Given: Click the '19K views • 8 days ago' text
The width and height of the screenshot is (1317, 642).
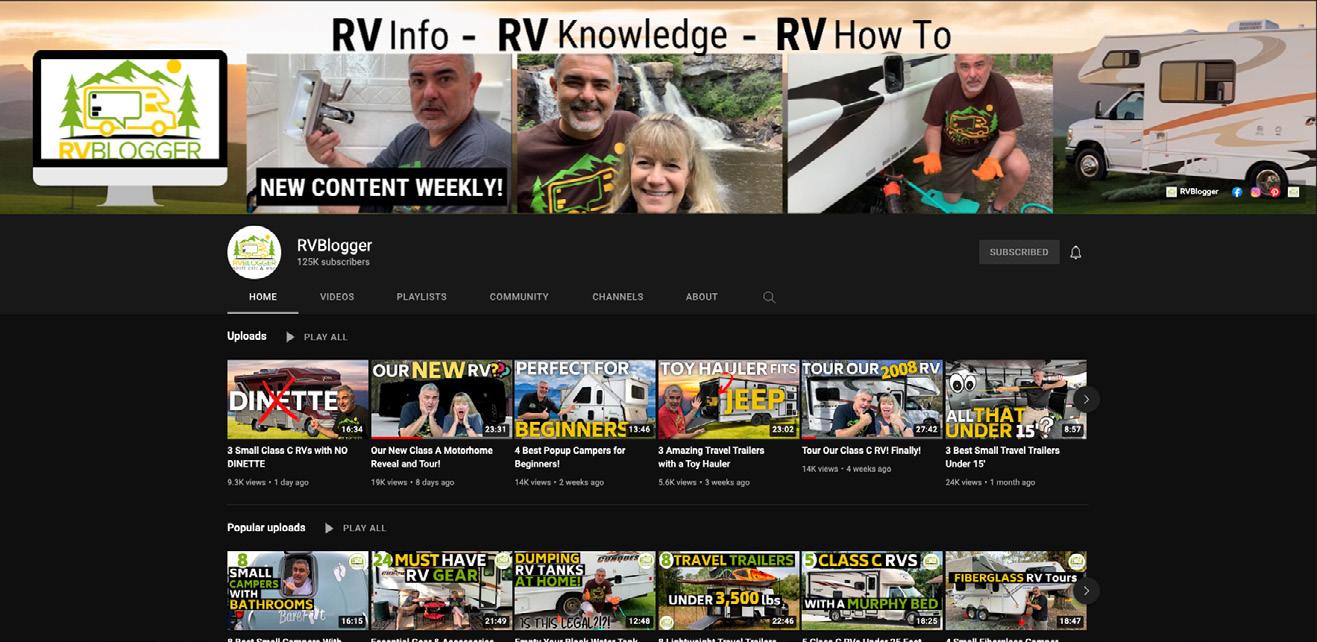Looking at the screenshot, I should [412, 482].
